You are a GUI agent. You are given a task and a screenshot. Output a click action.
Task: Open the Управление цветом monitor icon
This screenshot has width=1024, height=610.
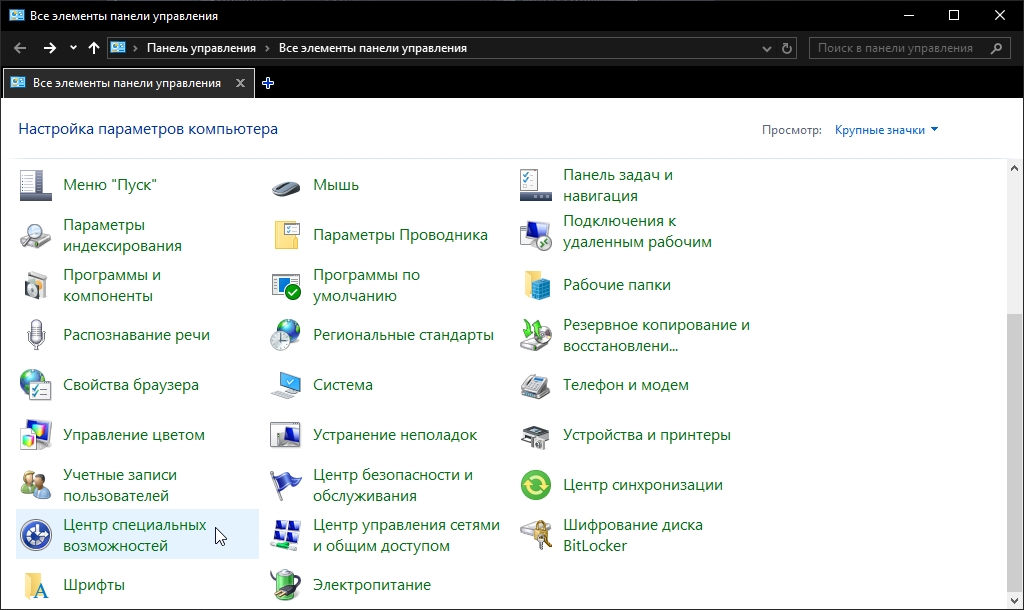[37, 436]
